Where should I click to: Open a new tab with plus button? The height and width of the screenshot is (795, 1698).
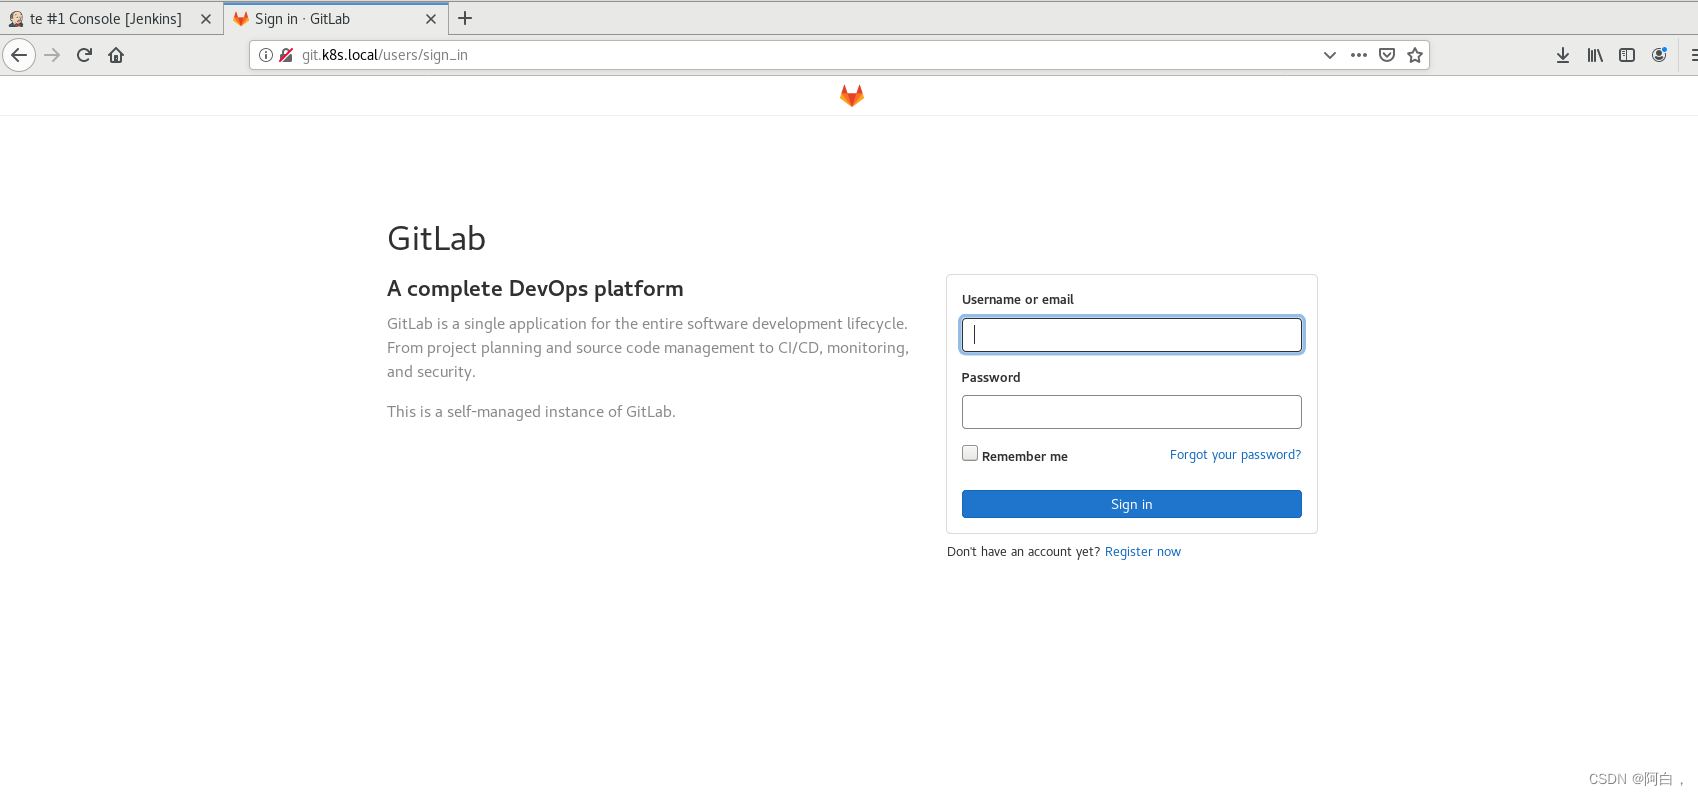point(465,18)
